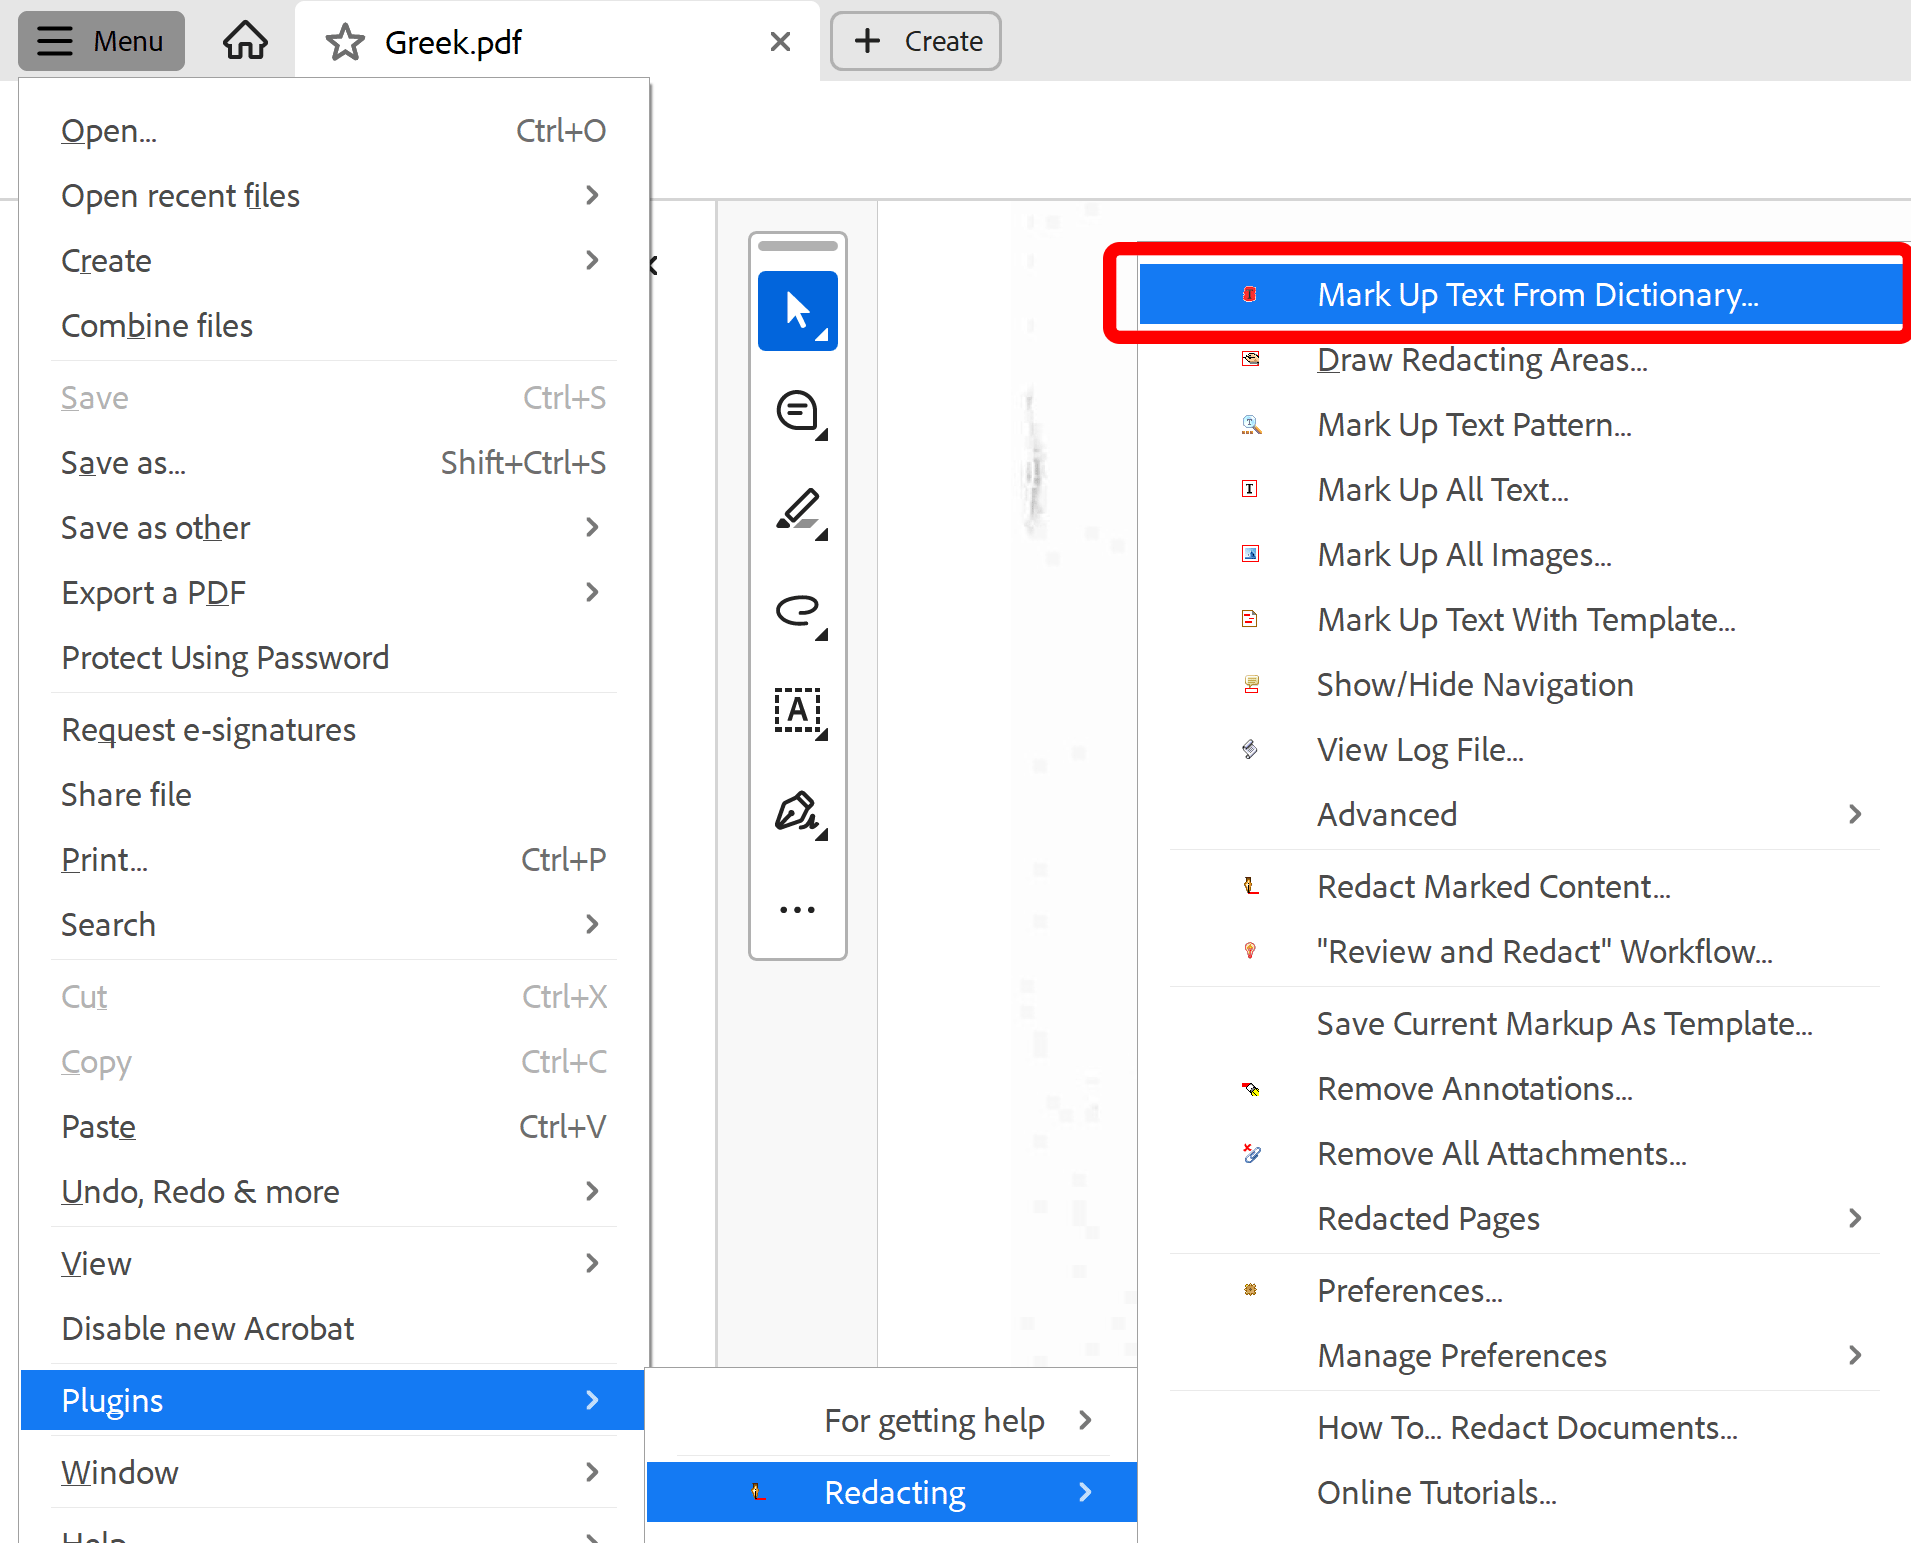Click the Create button
1911x1543 pixels.
coord(915,41)
